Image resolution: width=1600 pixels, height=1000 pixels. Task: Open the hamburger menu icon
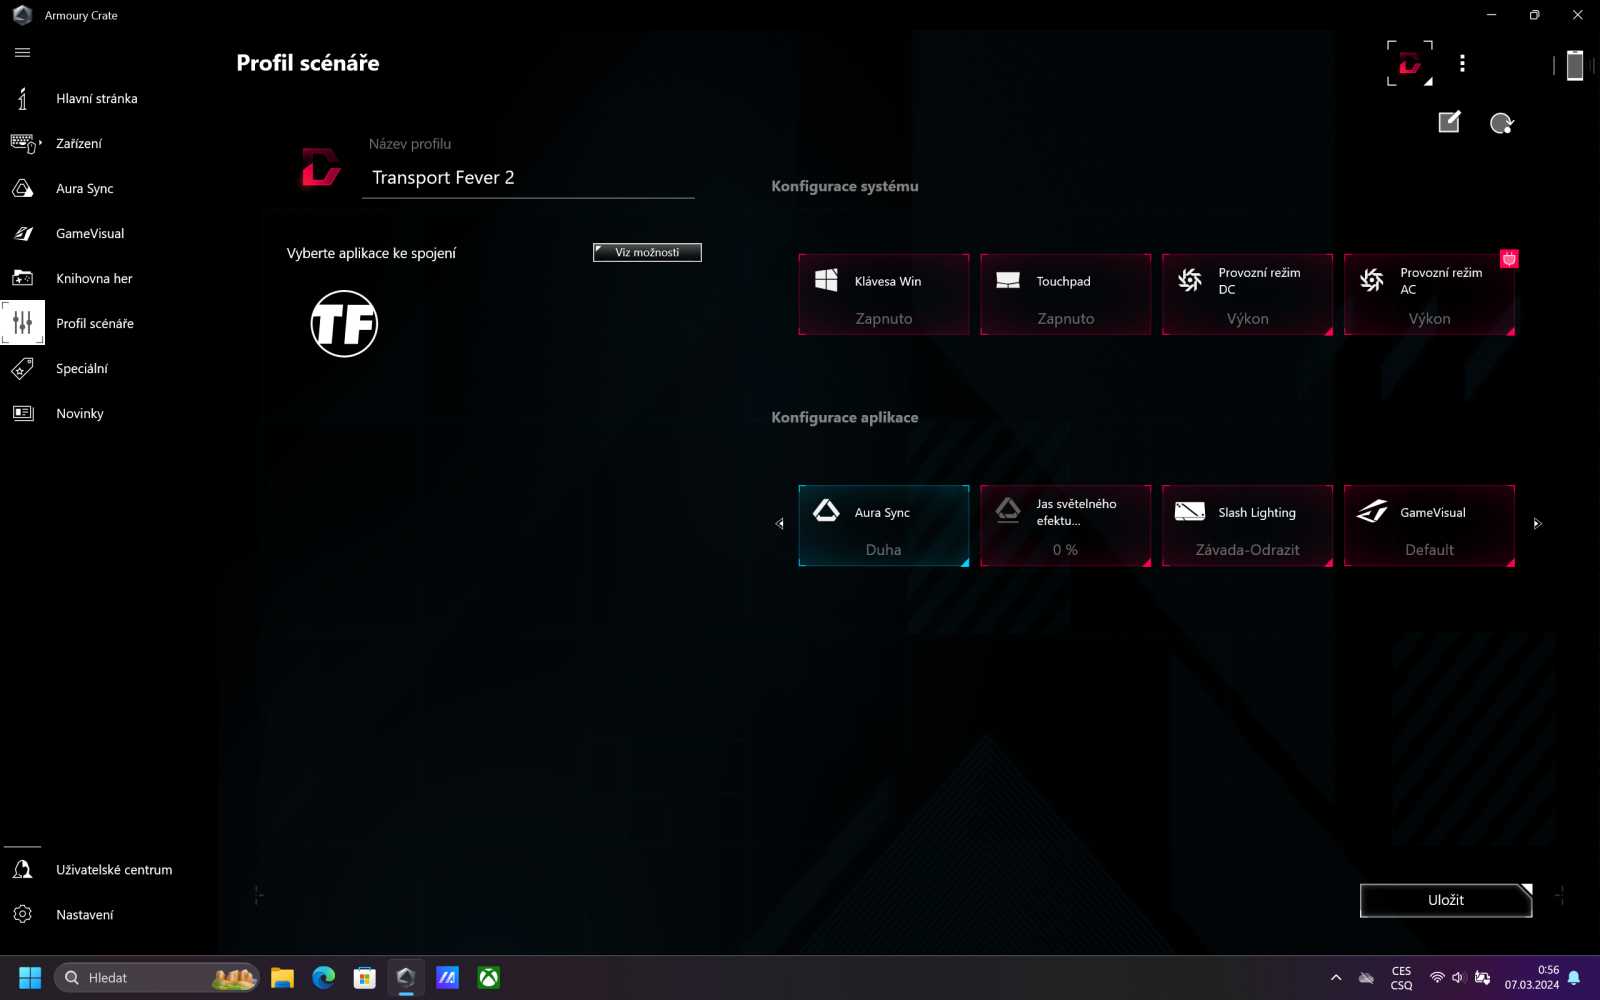[22, 52]
